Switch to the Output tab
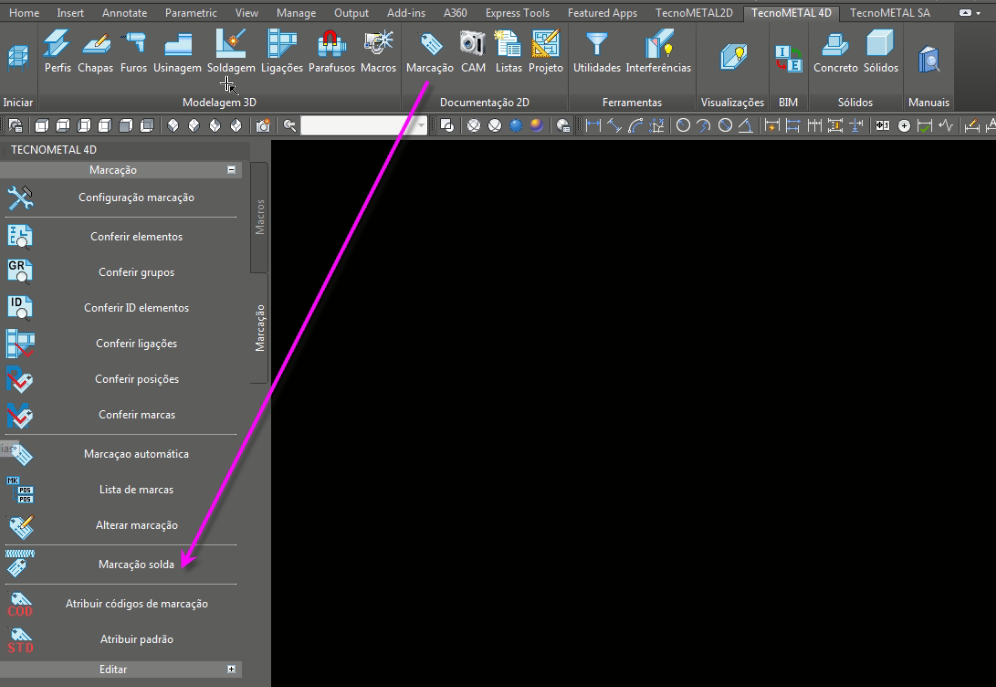996x687 pixels. coord(351,13)
